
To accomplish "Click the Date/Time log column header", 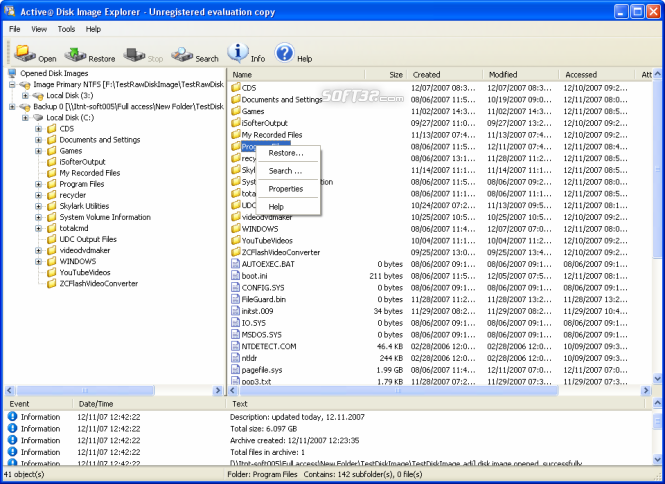I will [x=149, y=404].
